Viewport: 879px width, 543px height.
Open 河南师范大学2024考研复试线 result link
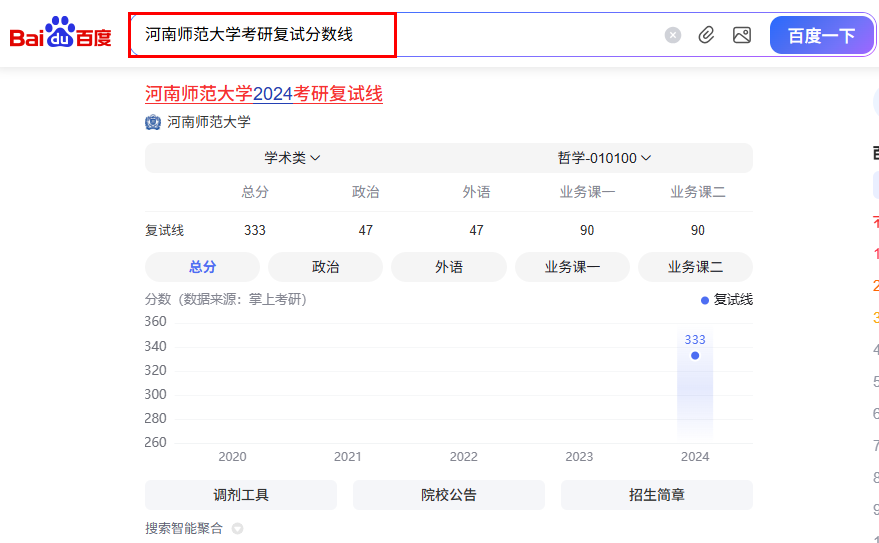264,94
